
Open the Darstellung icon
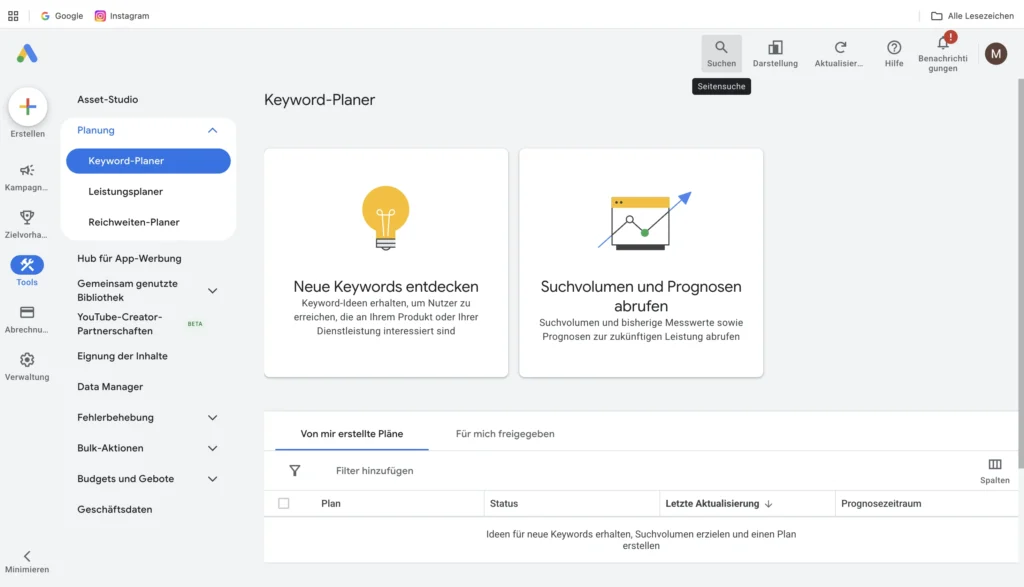tap(775, 47)
